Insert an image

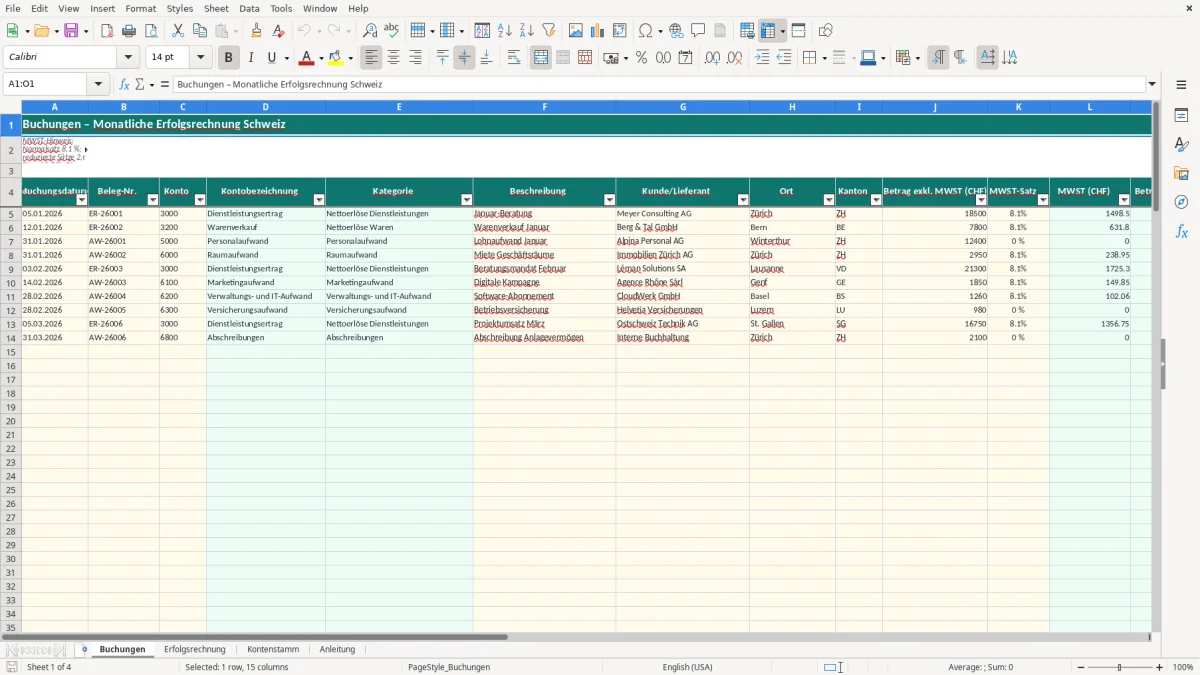pyautogui.click(x=576, y=31)
